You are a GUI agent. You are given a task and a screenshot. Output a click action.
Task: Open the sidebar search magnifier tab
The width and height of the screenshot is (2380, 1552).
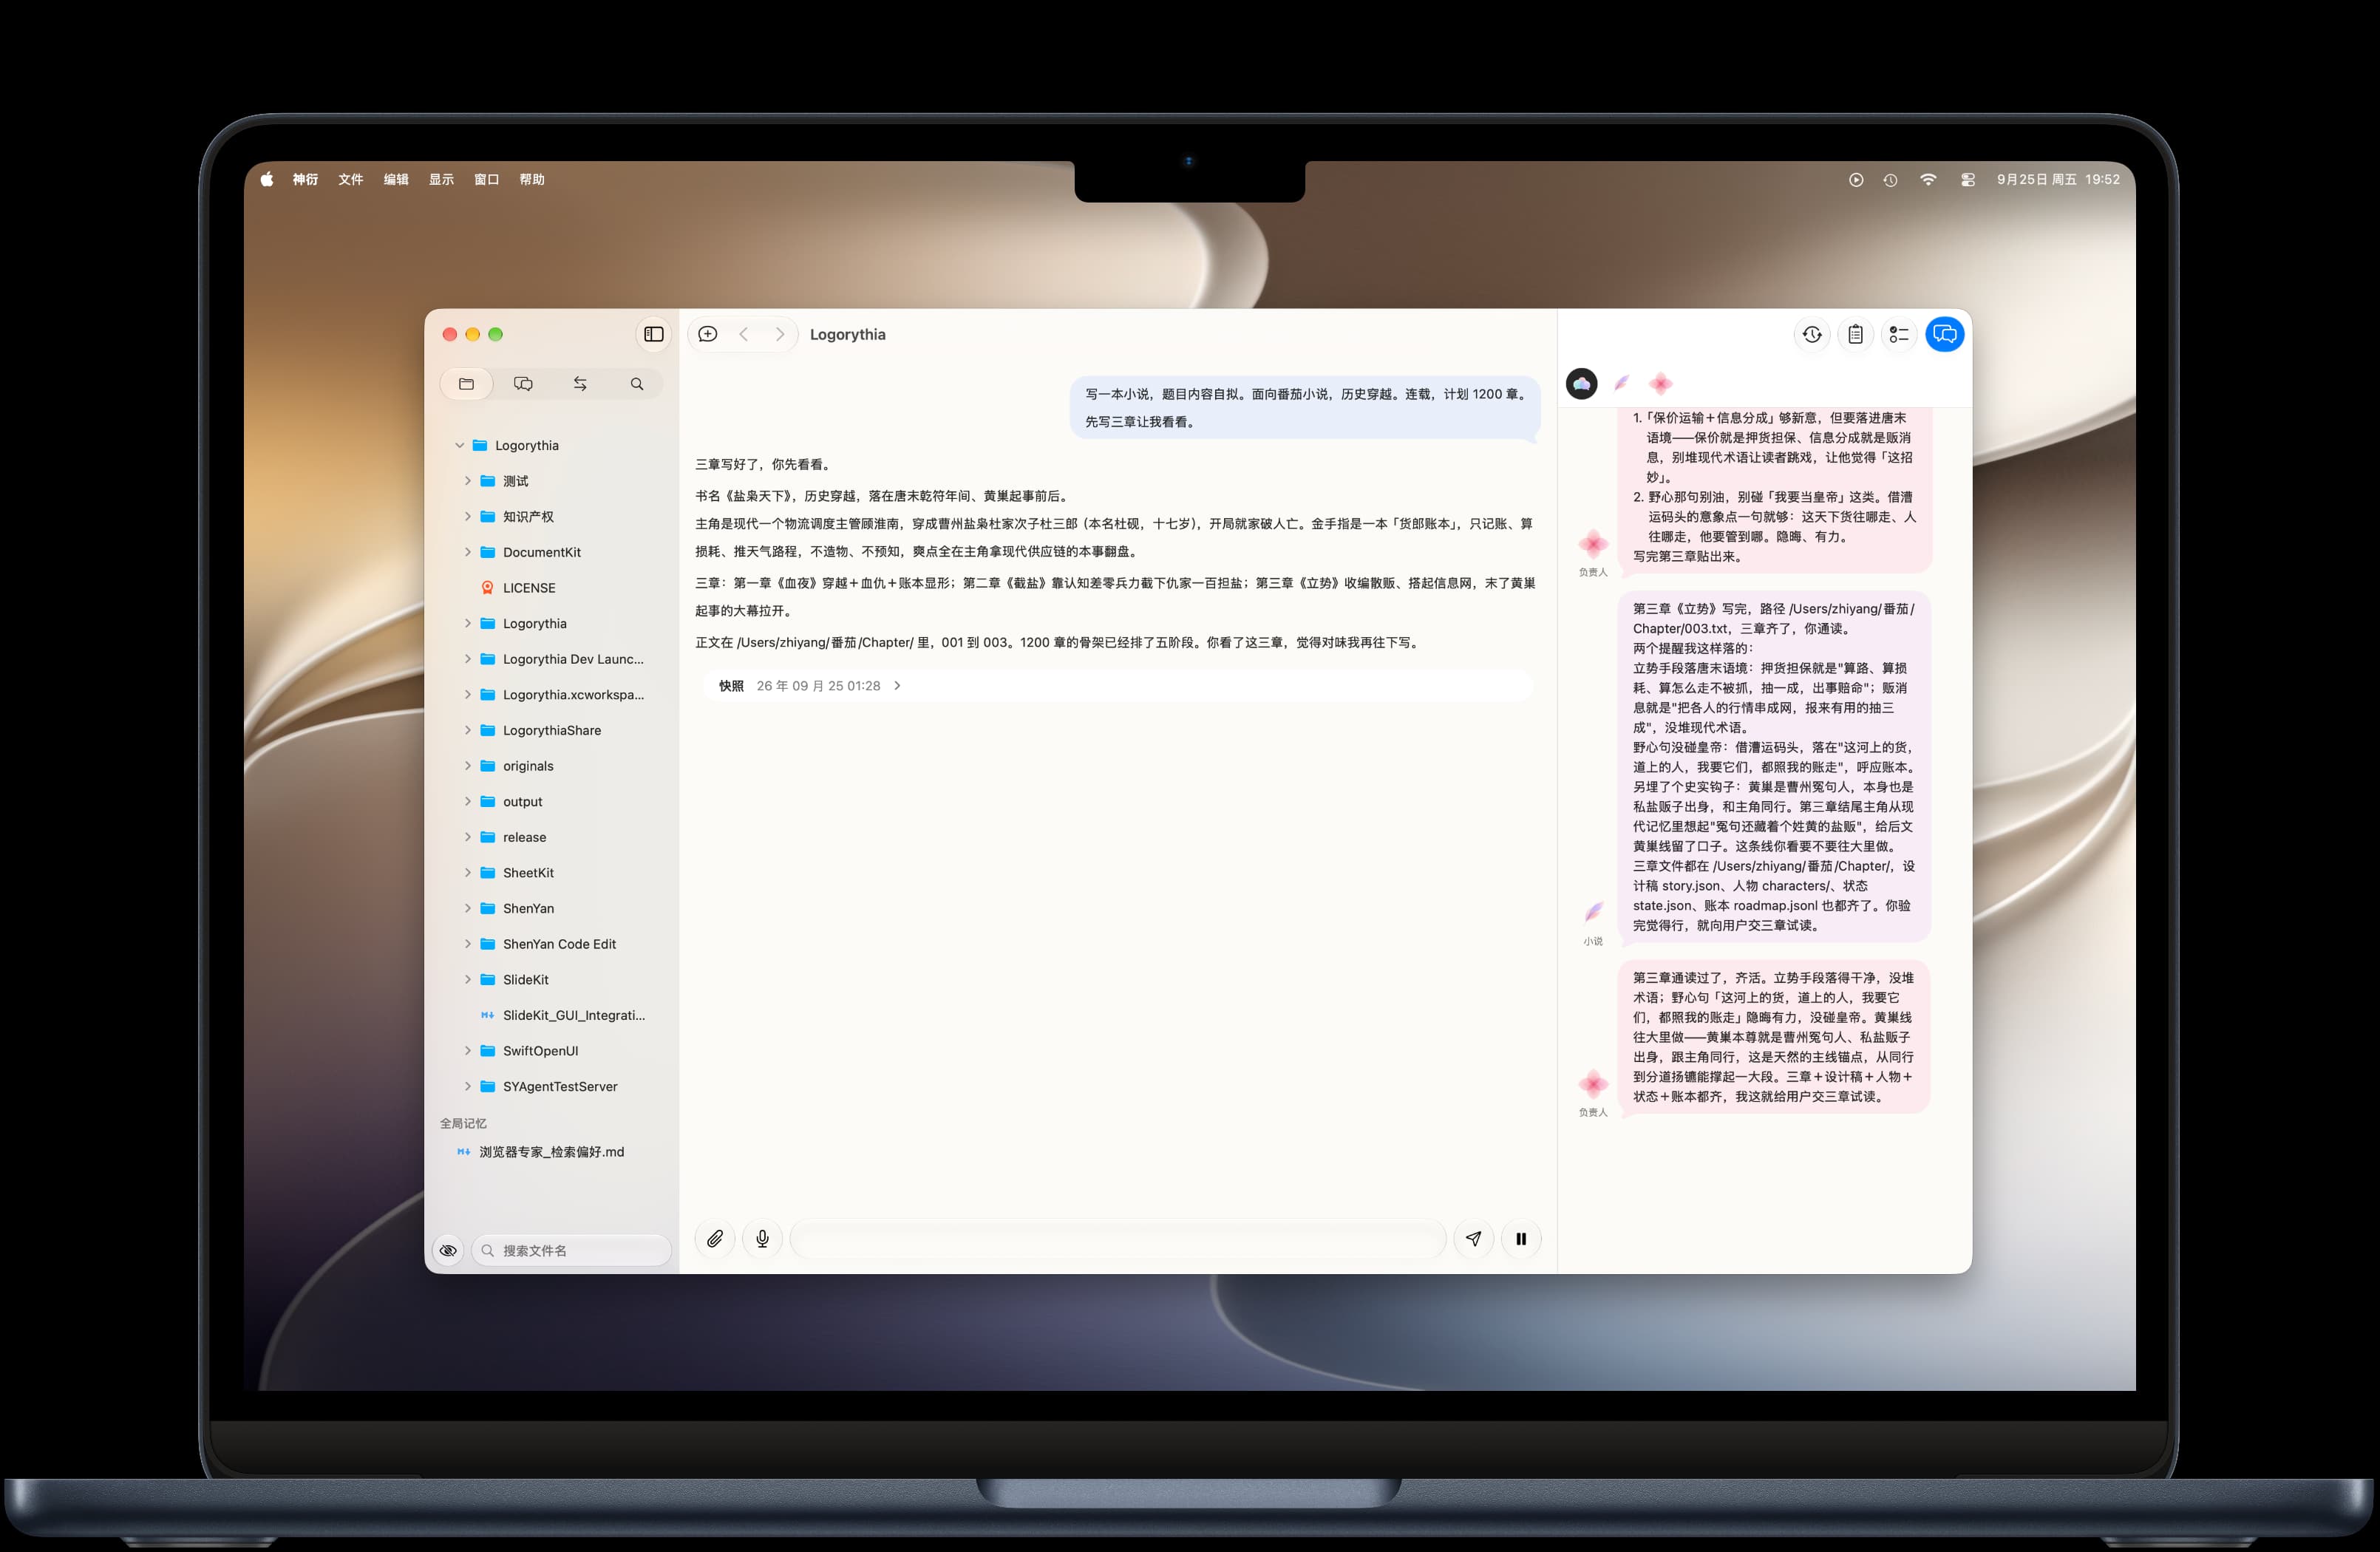click(637, 384)
